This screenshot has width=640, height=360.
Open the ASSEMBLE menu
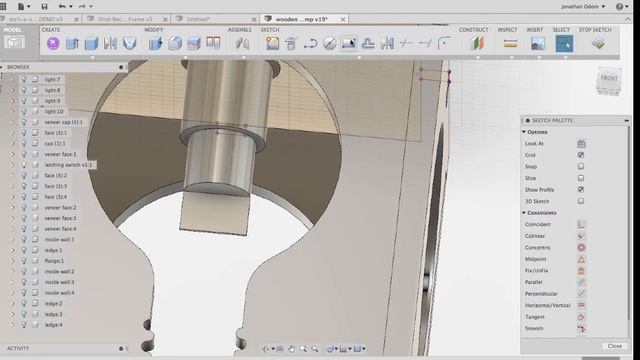pyautogui.click(x=240, y=30)
